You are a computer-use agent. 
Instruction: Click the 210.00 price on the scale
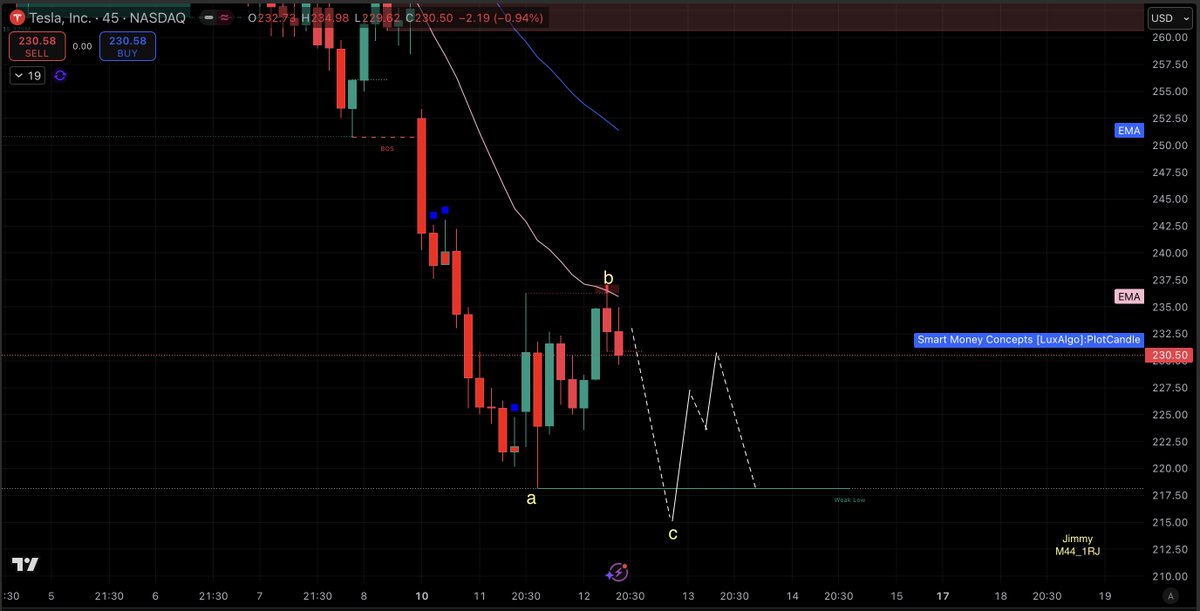pos(1168,576)
